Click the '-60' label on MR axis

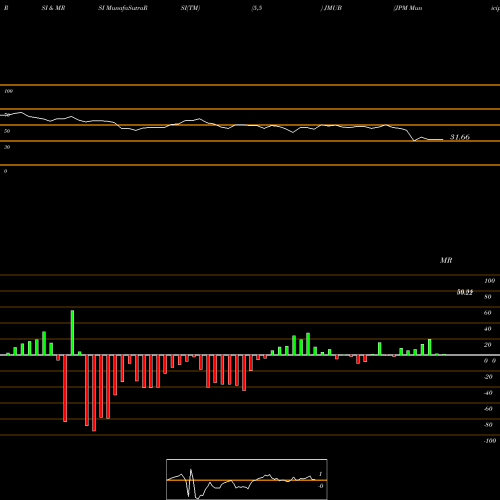(488, 409)
